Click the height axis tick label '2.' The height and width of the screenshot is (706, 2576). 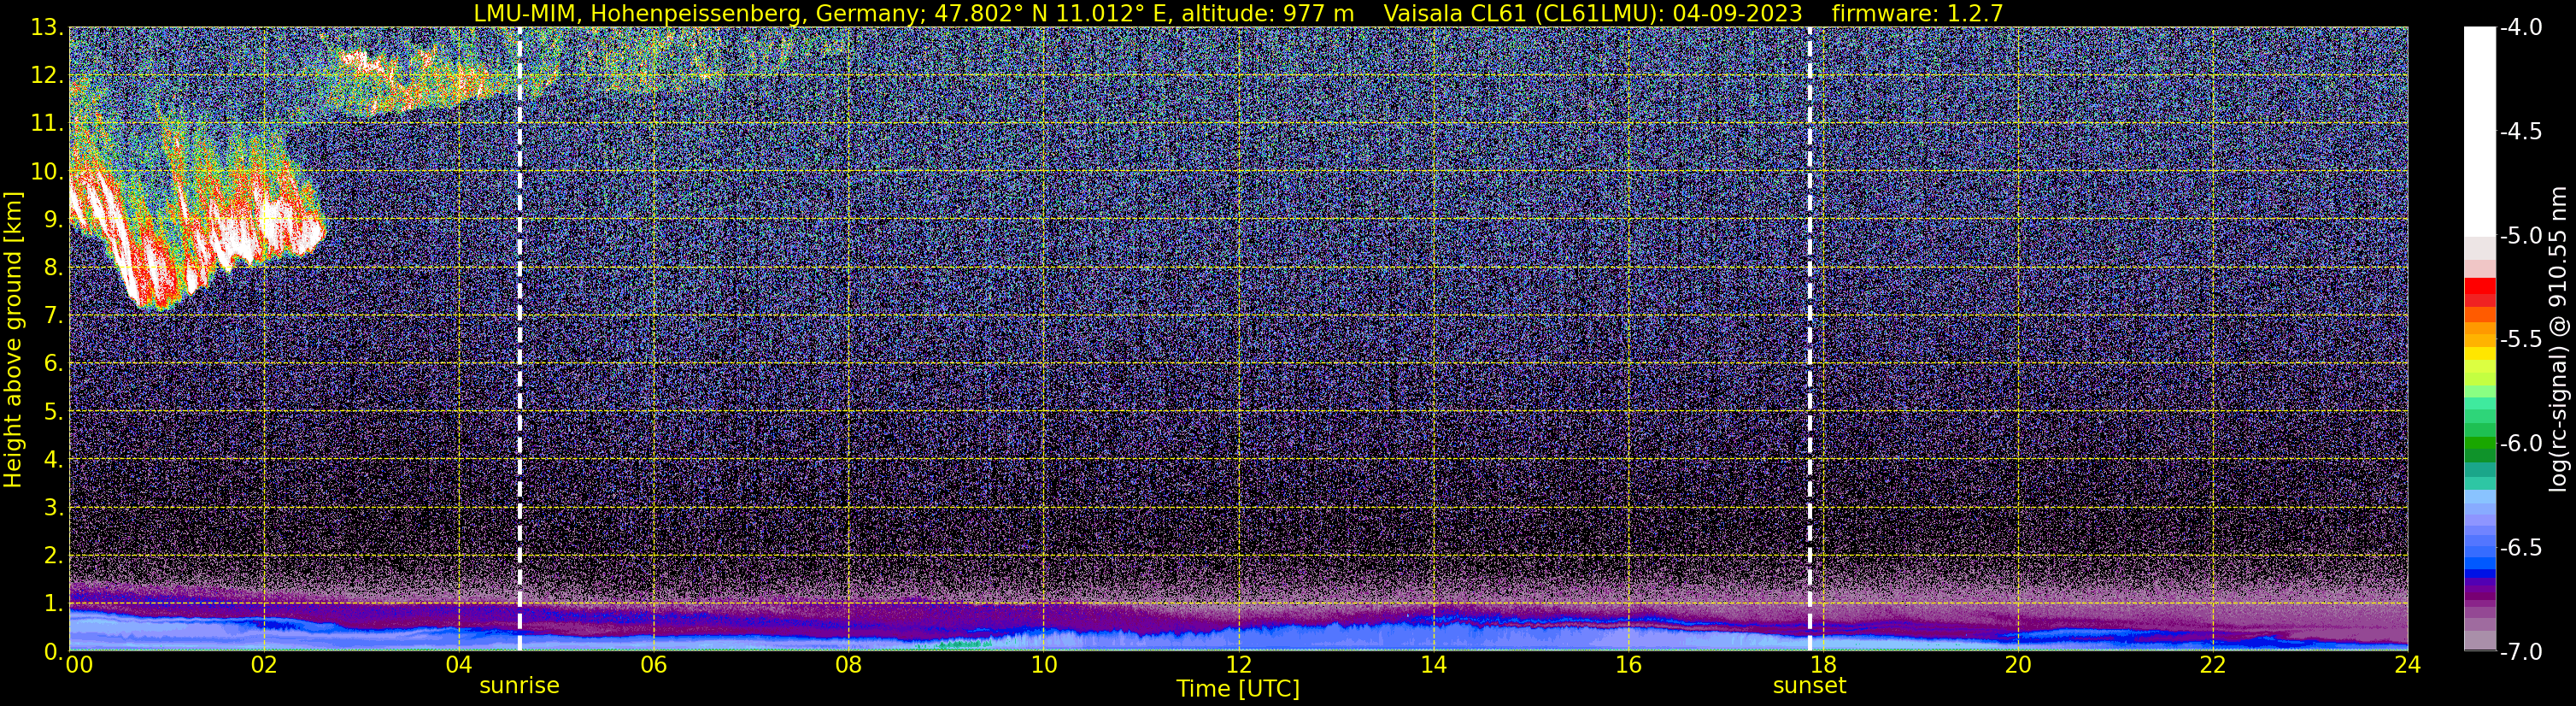click(53, 556)
